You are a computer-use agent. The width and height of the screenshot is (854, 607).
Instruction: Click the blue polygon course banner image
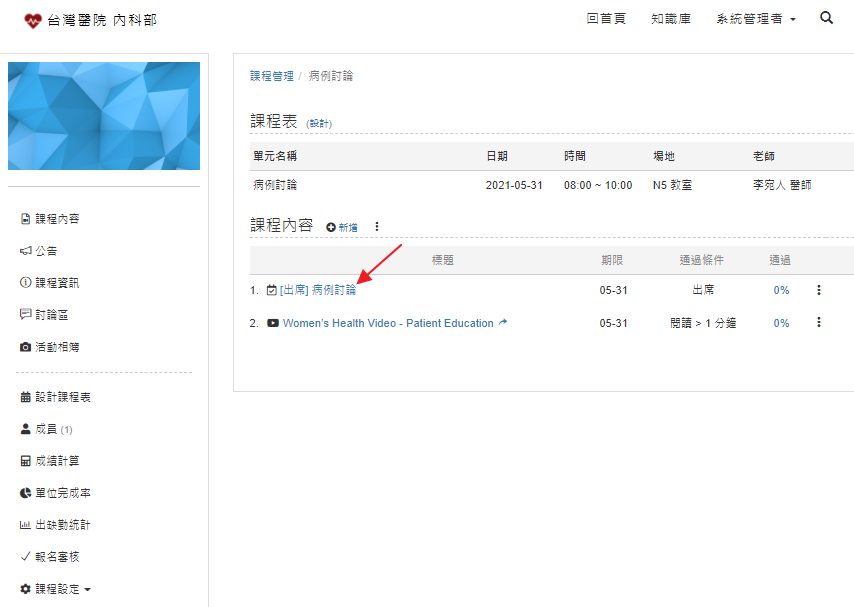coord(104,116)
